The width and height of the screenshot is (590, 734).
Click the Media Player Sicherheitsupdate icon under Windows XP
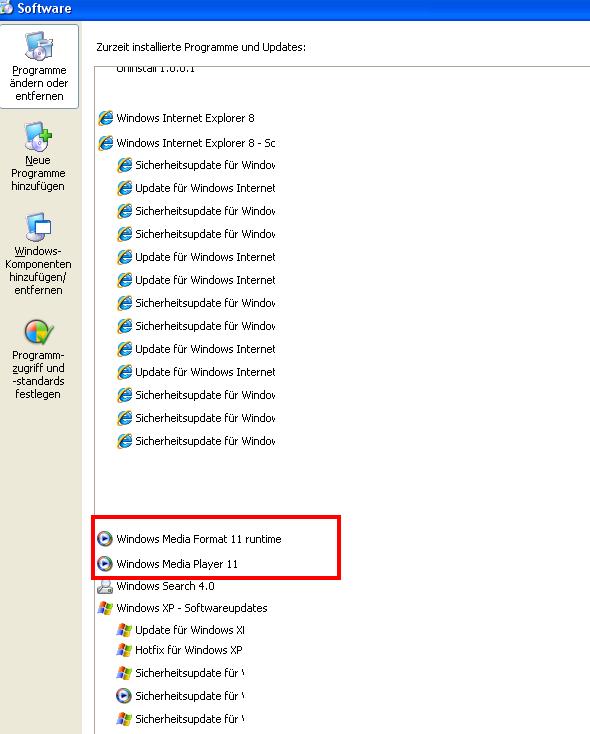124,696
